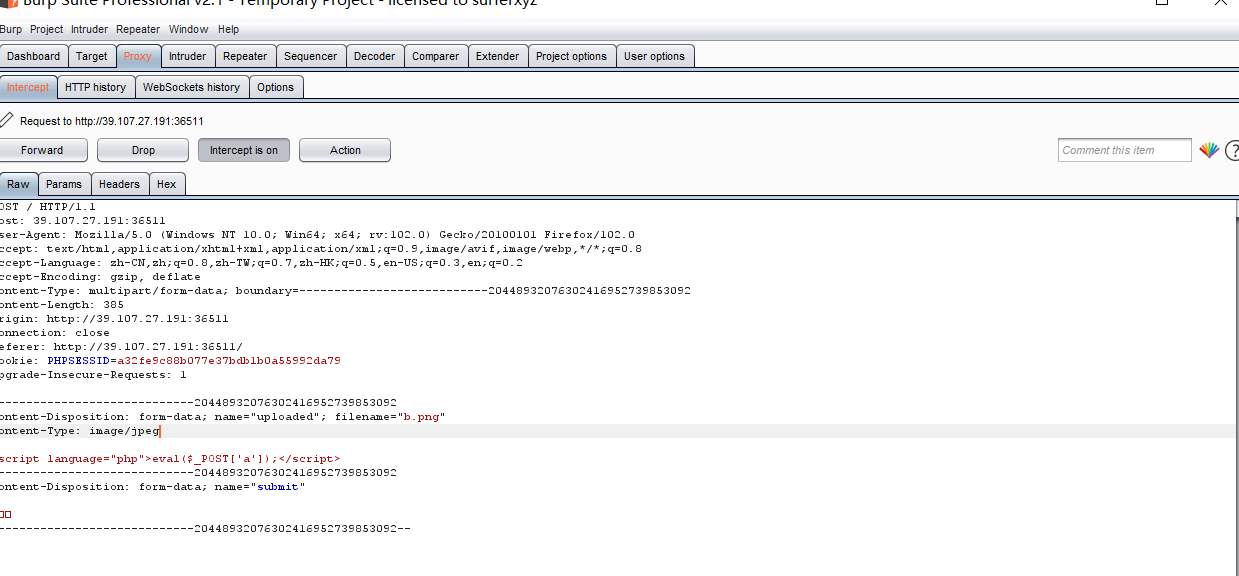Switch to the Repeater tool tab
The width and height of the screenshot is (1239, 576).
(x=245, y=56)
